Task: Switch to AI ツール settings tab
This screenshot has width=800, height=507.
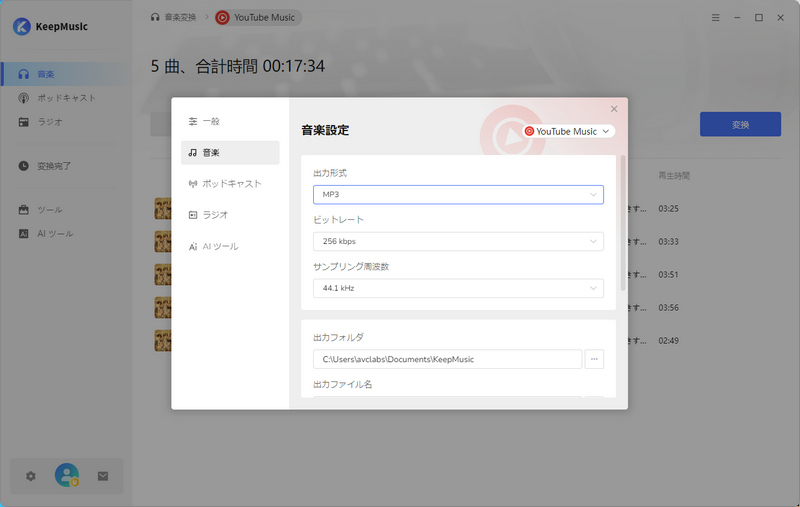Action: [230, 246]
